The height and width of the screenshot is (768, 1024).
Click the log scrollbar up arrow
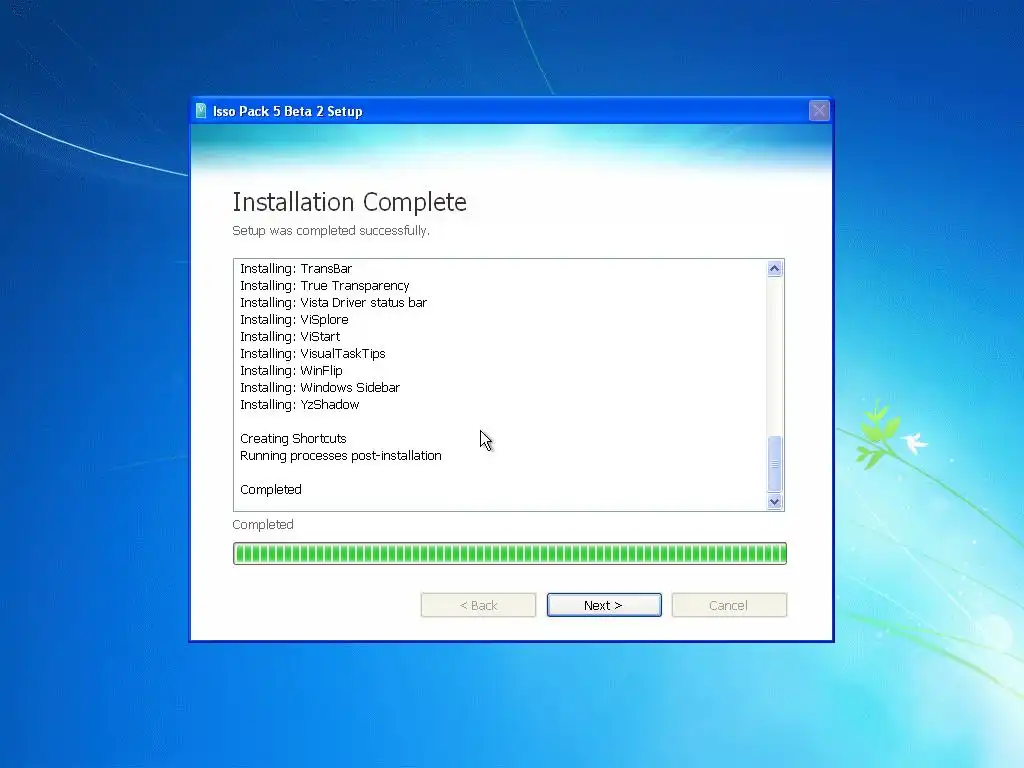click(775, 268)
